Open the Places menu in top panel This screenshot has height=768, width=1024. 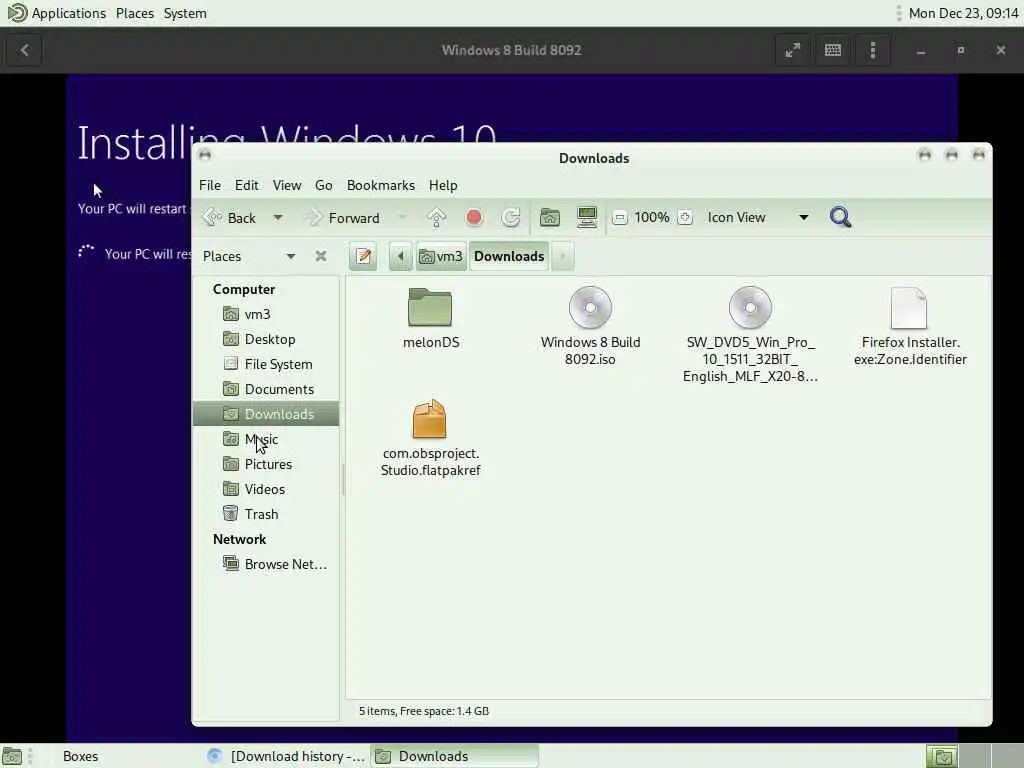[135, 13]
